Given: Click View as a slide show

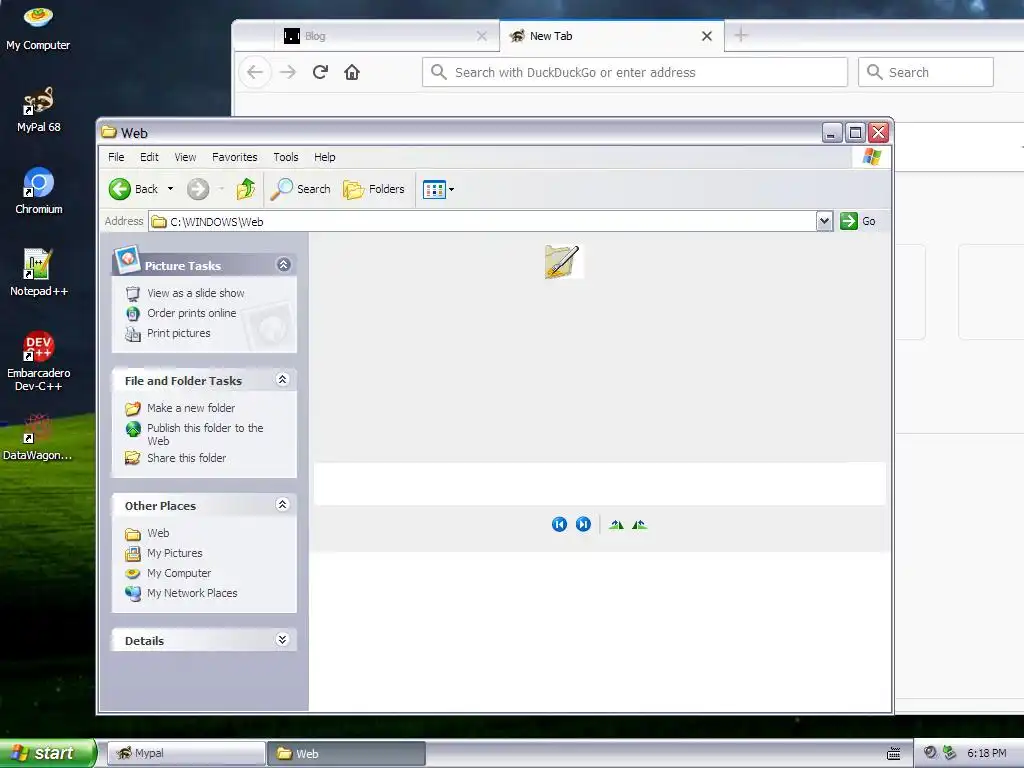Looking at the screenshot, I should (196, 293).
